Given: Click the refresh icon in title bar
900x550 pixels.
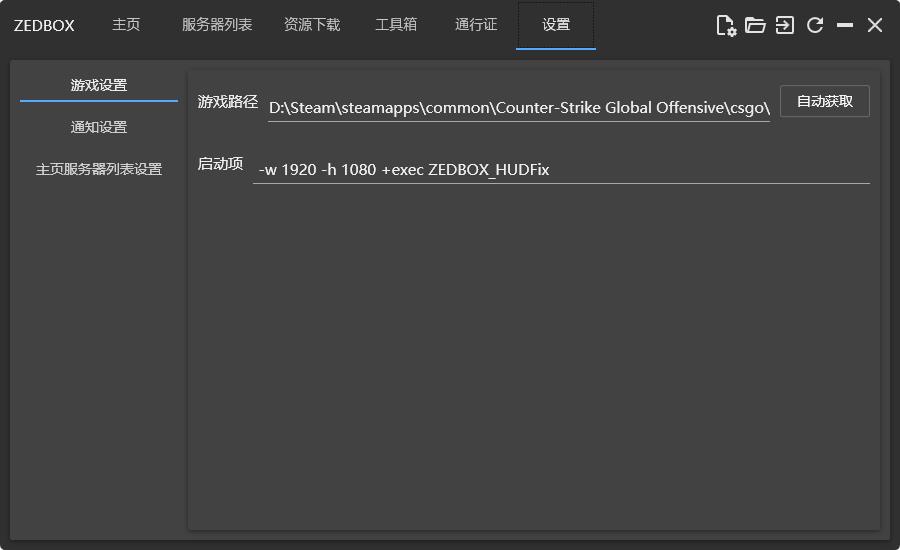Looking at the screenshot, I should click(x=815, y=25).
